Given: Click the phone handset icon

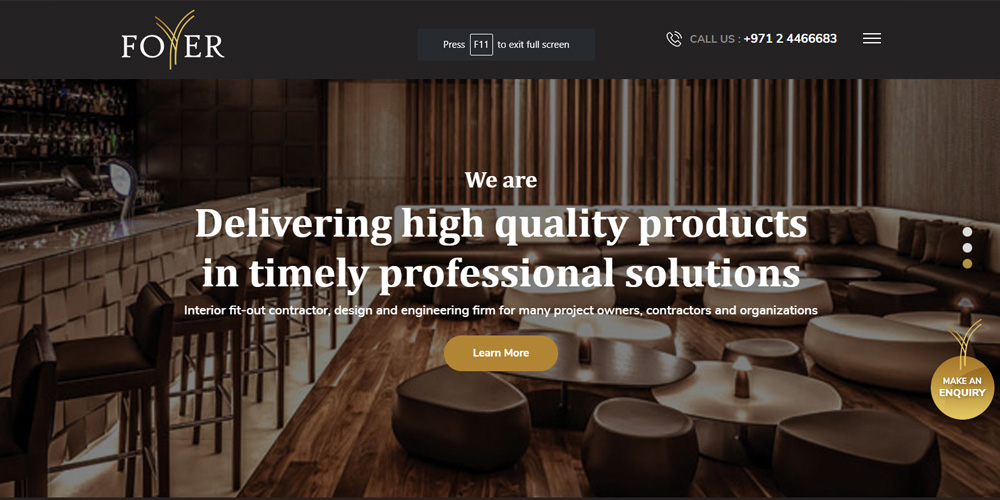Looking at the screenshot, I should pos(673,39).
